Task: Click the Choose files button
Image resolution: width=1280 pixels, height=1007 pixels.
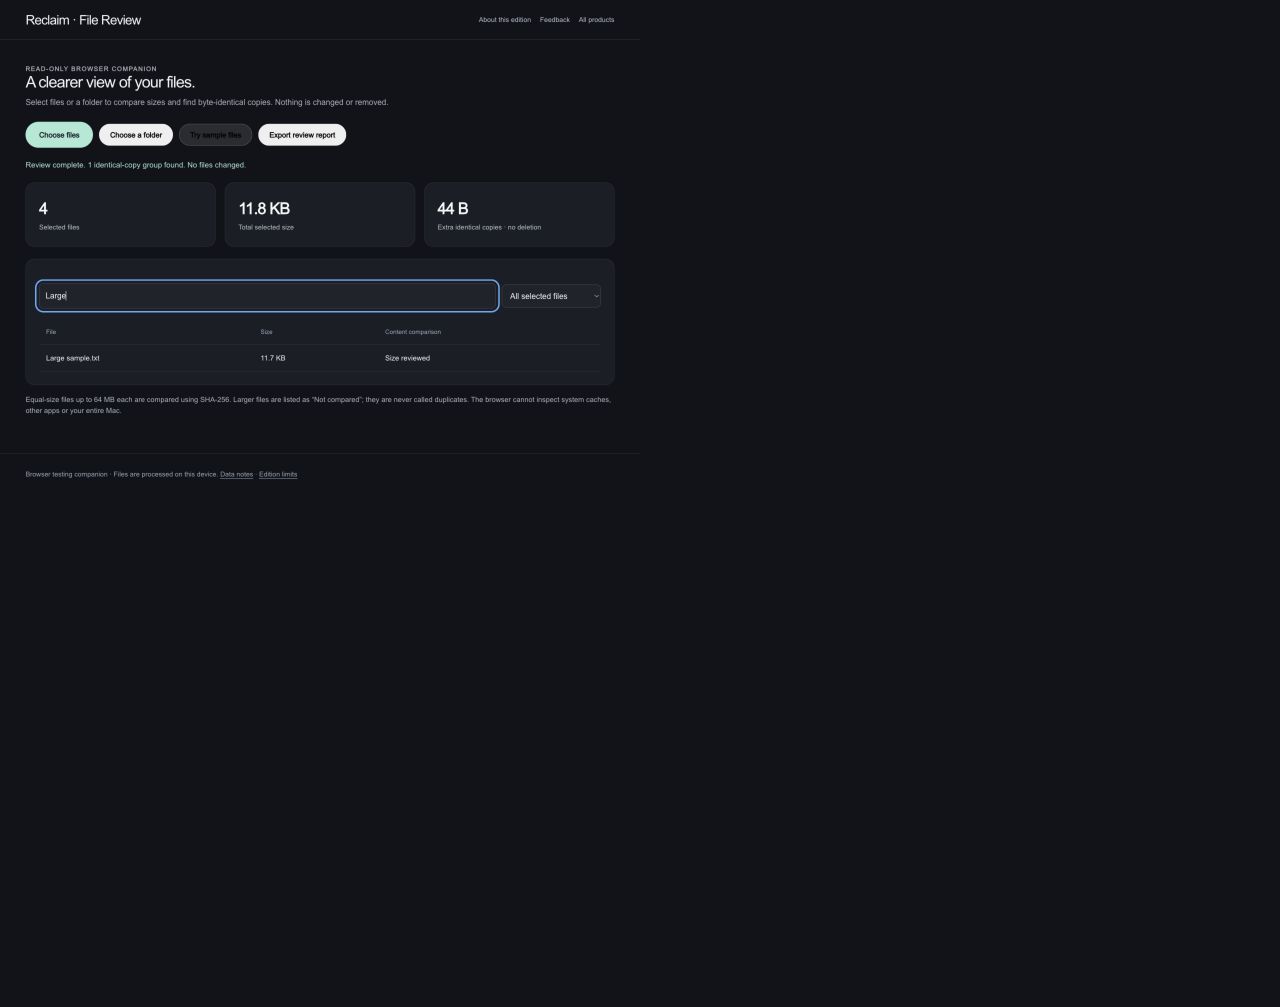Action: click(x=59, y=135)
